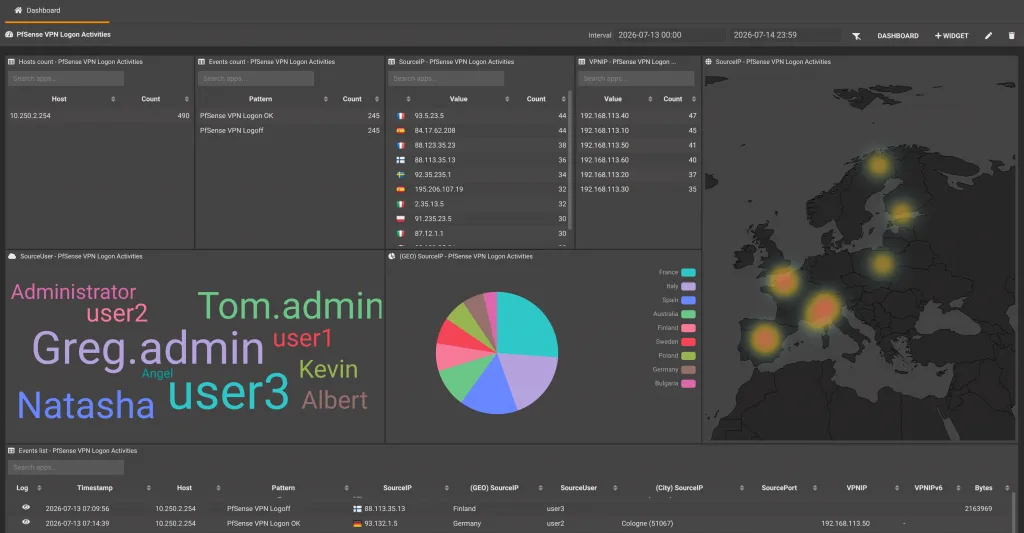Click the Italy flag beside 2.35.13.5

tap(400, 204)
